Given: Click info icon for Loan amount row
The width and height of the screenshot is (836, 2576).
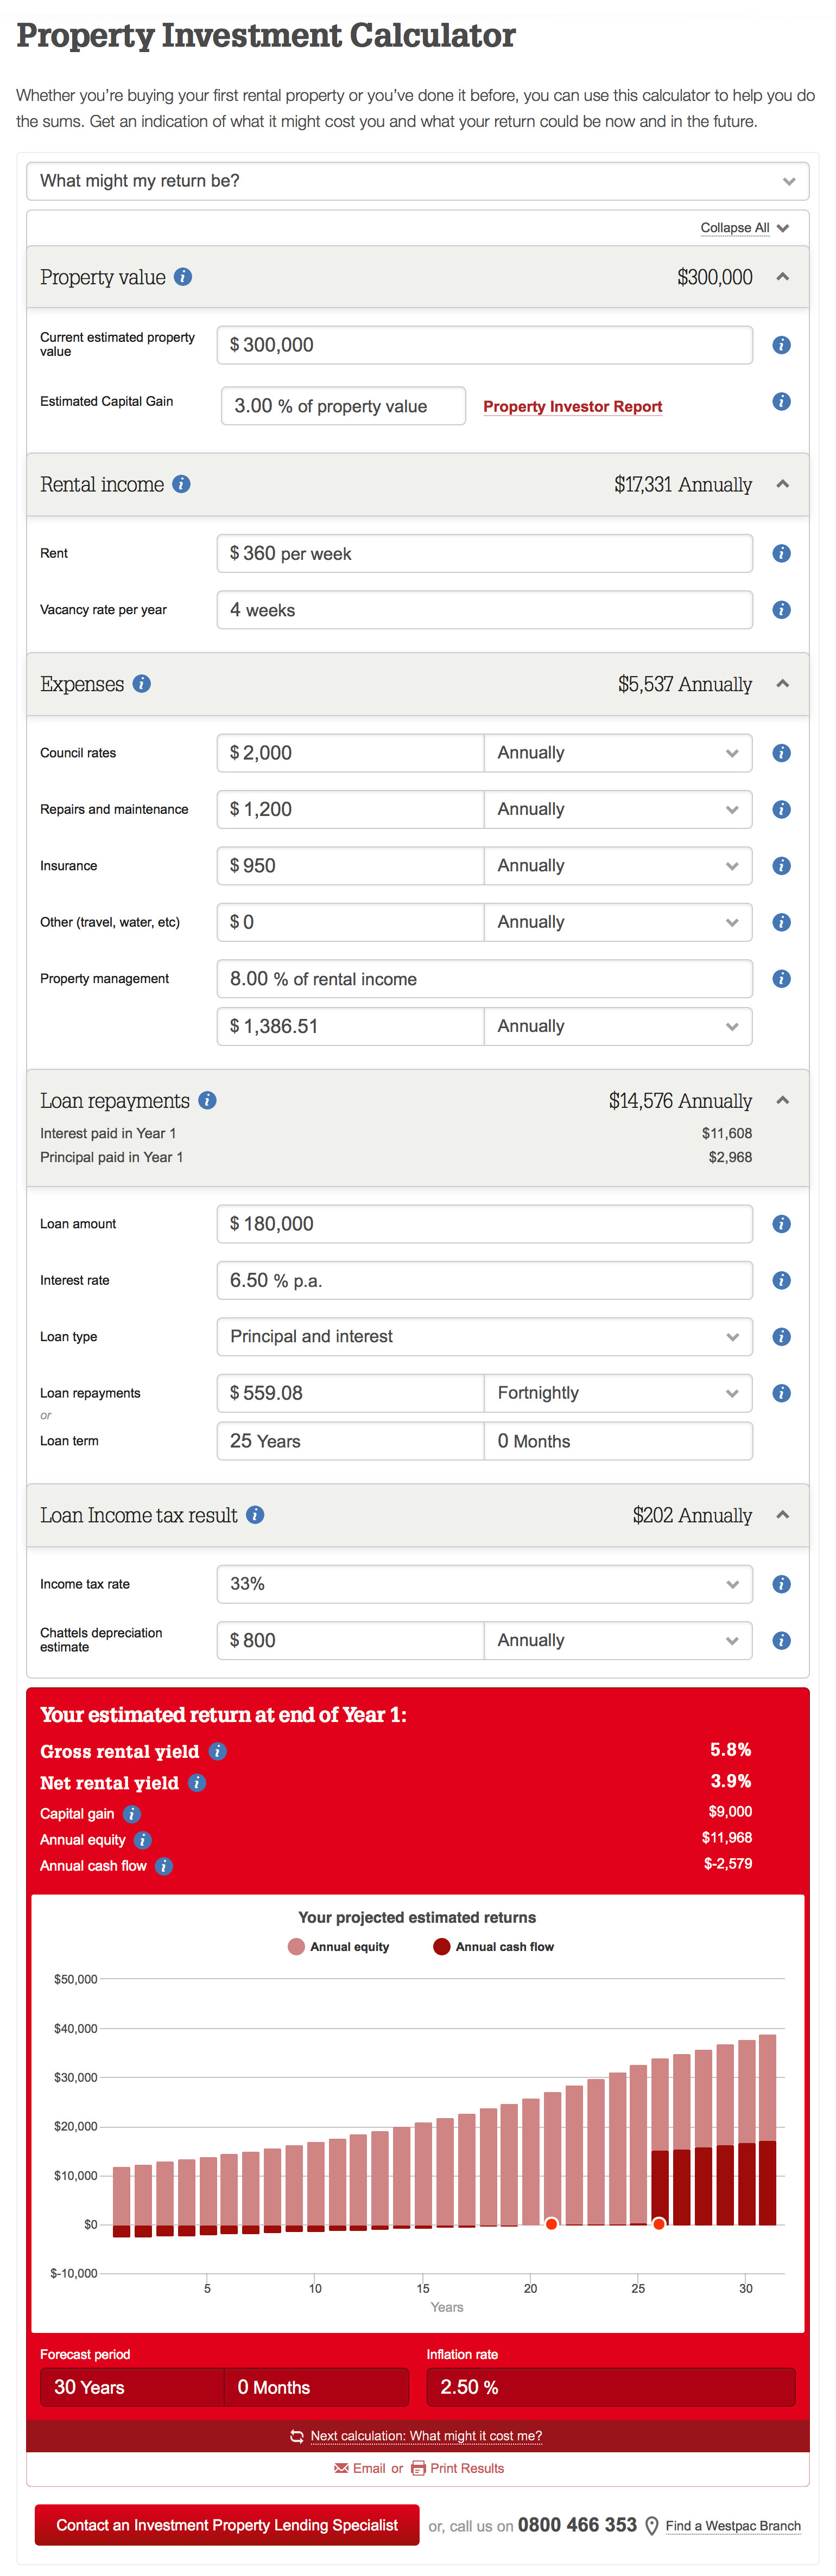Looking at the screenshot, I should click(x=782, y=1224).
